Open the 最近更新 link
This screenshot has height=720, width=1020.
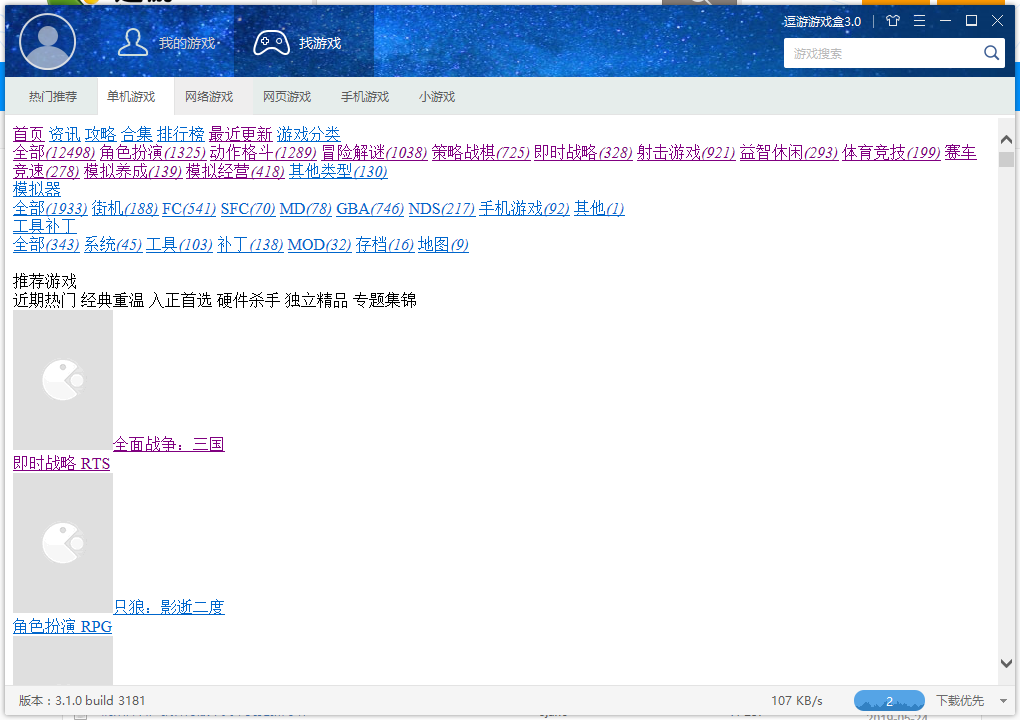[x=240, y=134]
